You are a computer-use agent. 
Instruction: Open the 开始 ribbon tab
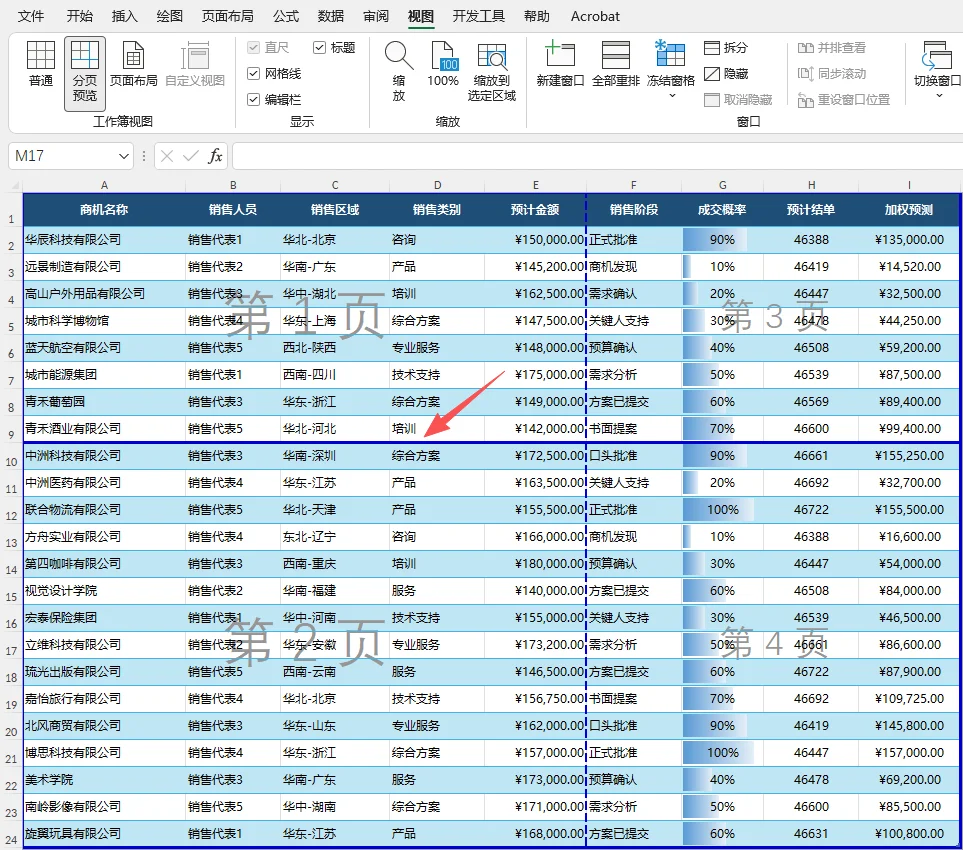[79, 16]
